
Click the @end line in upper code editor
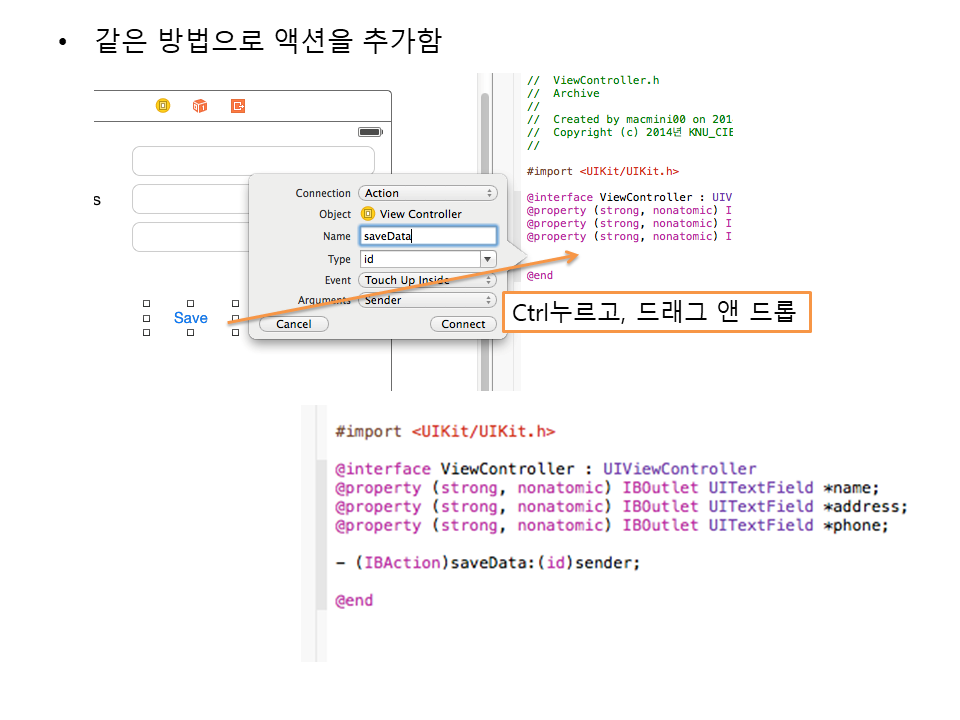(540, 275)
